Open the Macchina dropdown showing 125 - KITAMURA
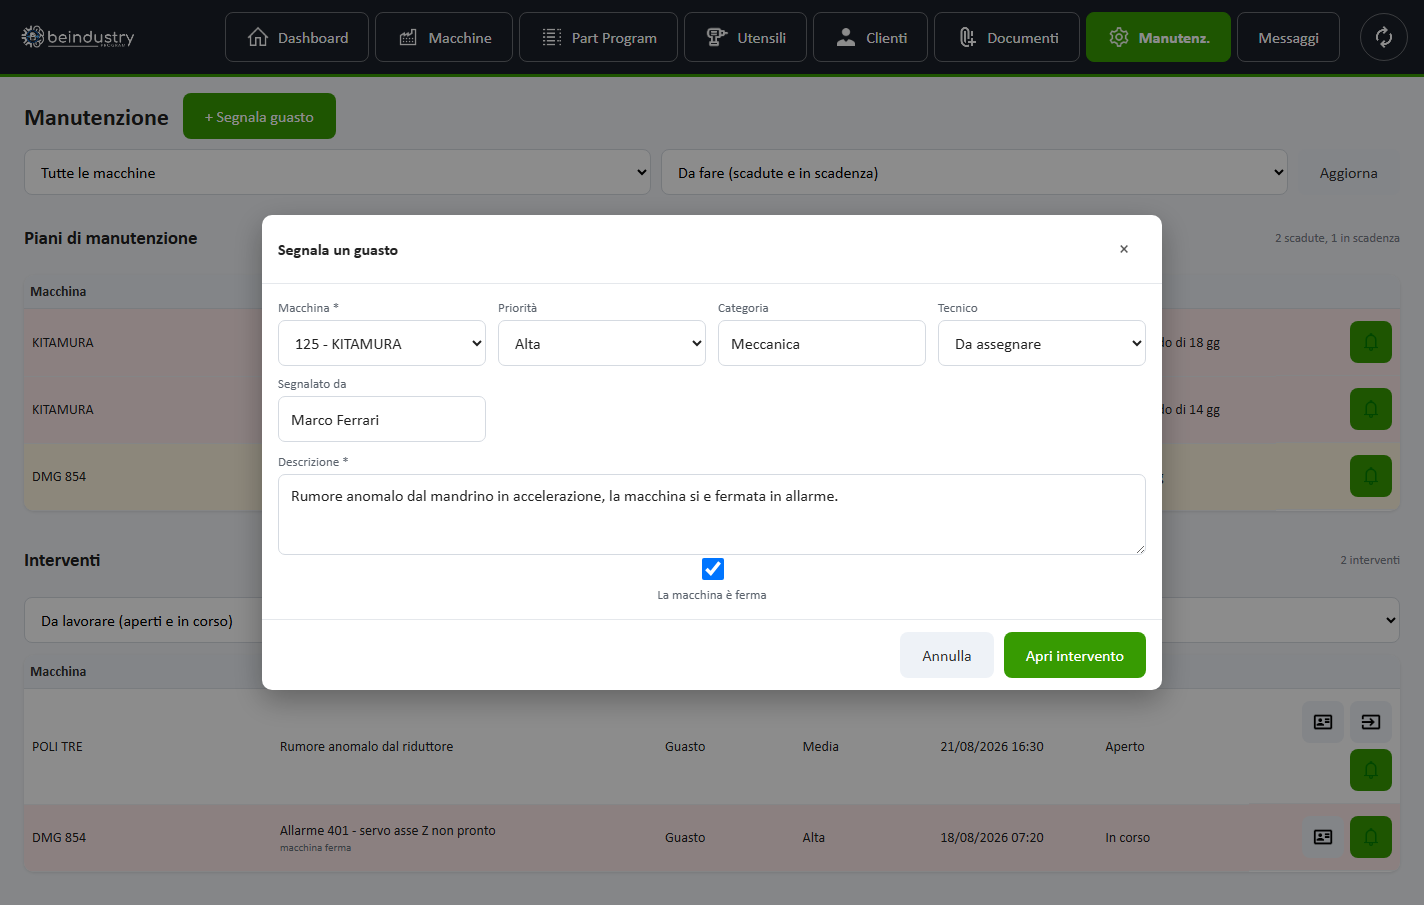 click(382, 343)
